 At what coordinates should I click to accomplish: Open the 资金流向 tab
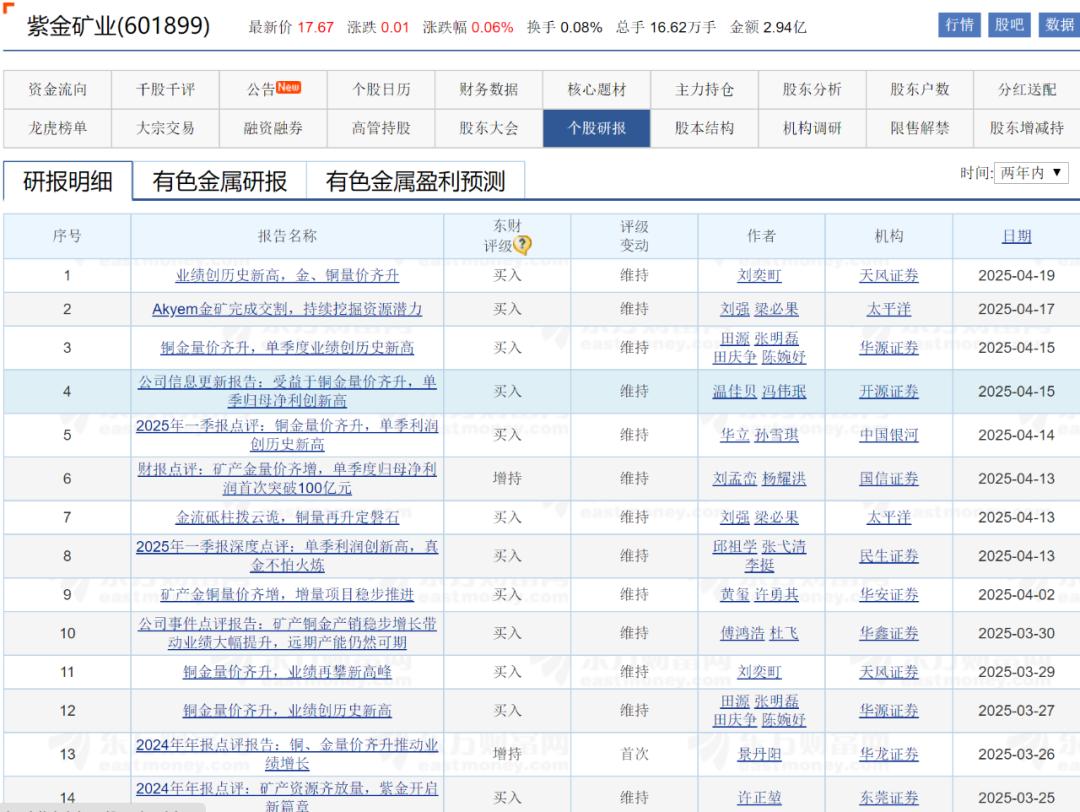57,90
